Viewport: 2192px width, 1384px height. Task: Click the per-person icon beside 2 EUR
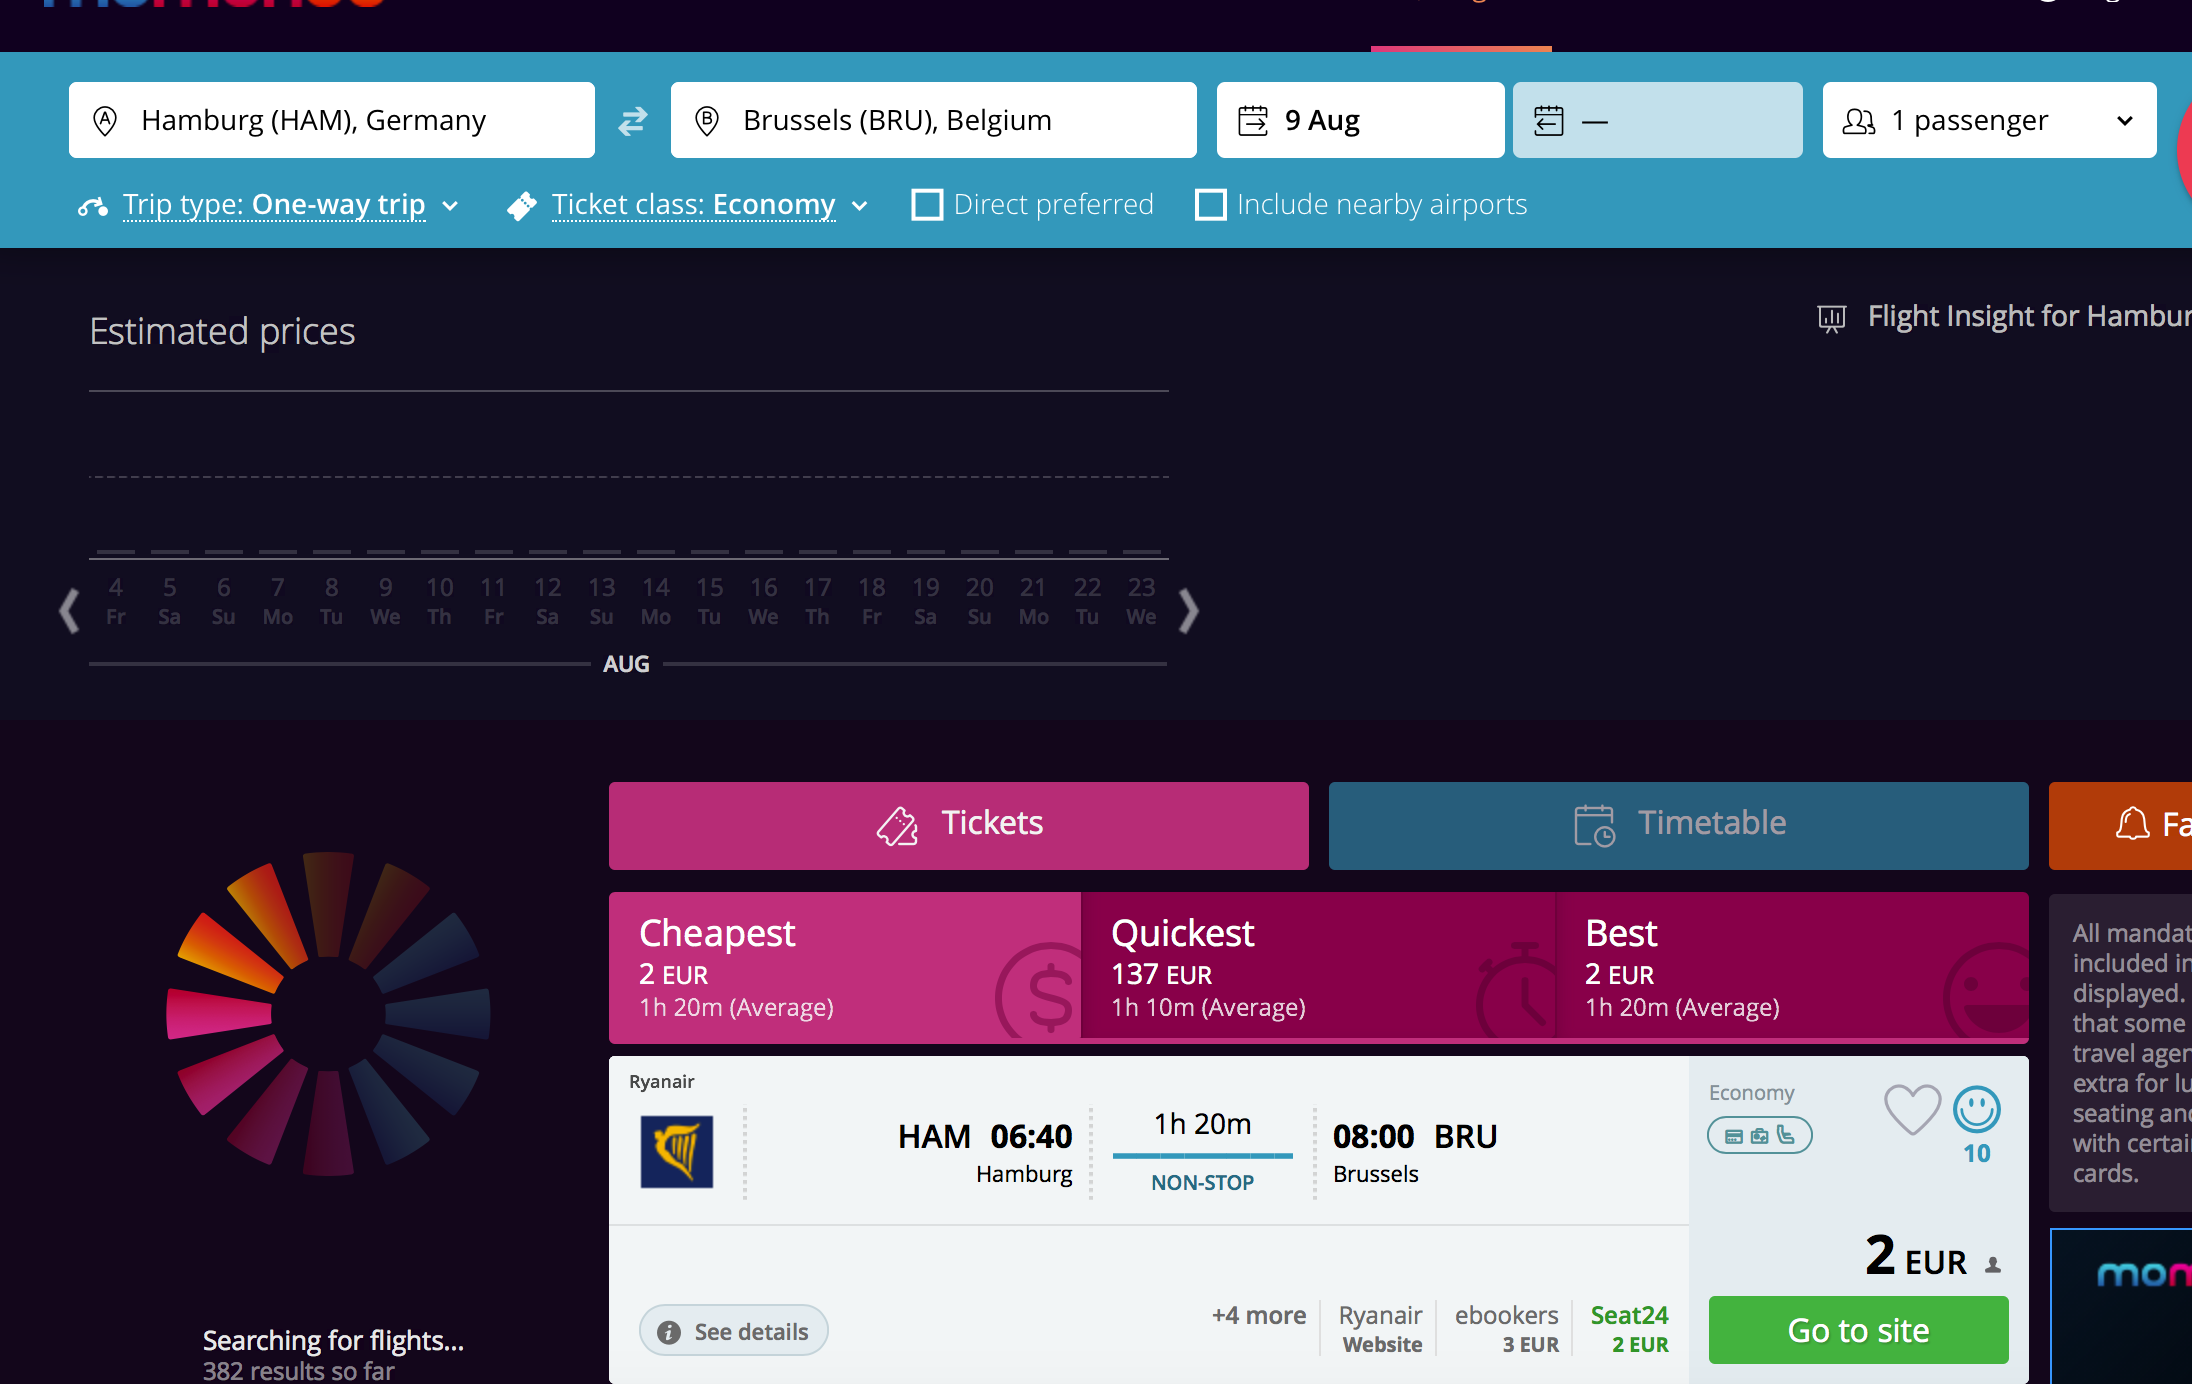[x=1993, y=1265]
